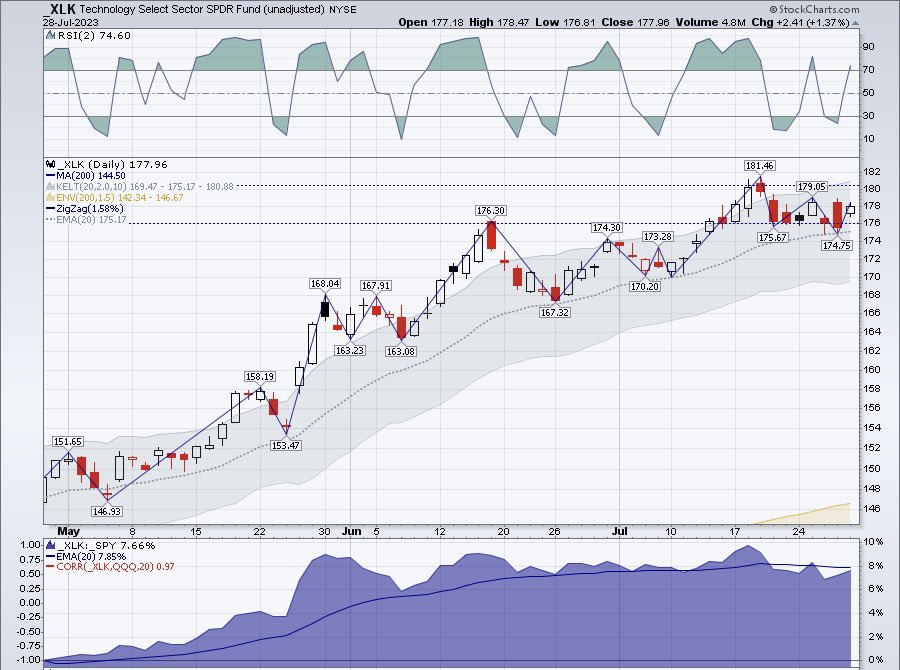This screenshot has width=900, height=670.
Task: Click the RSI(2) 74.60 legend text
Action: (x=94, y=36)
